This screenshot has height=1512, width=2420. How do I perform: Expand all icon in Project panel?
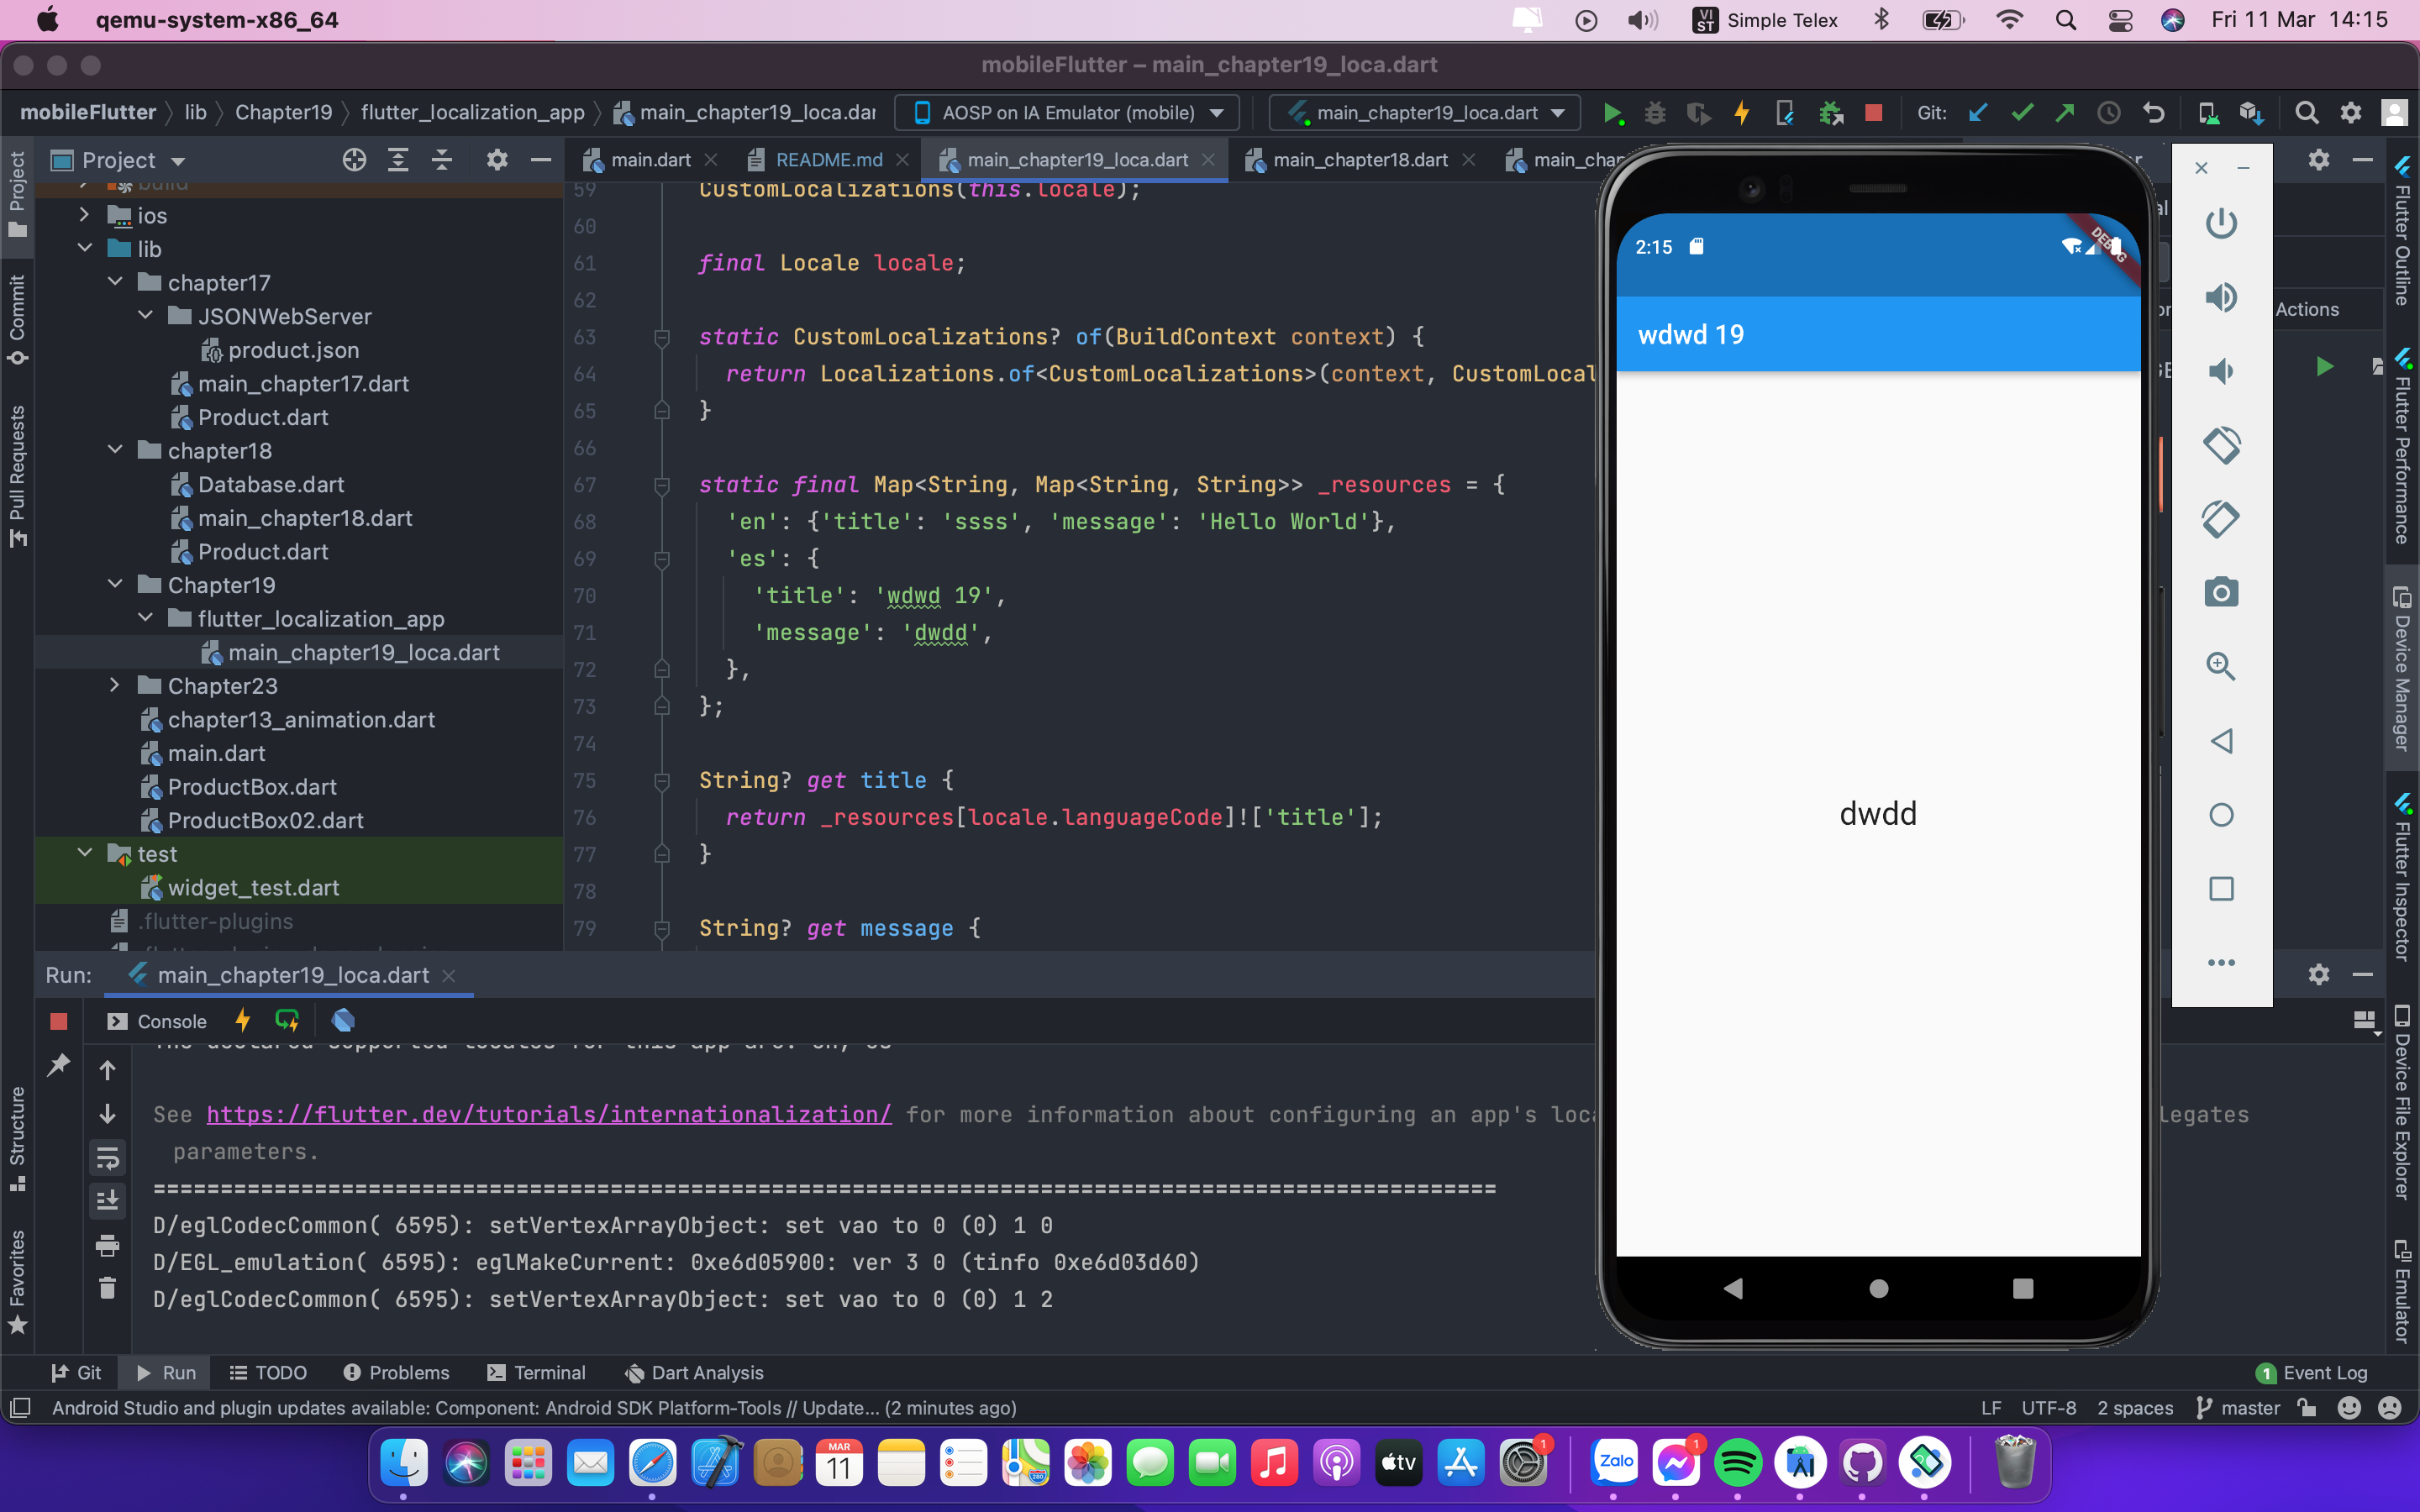(x=398, y=160)
